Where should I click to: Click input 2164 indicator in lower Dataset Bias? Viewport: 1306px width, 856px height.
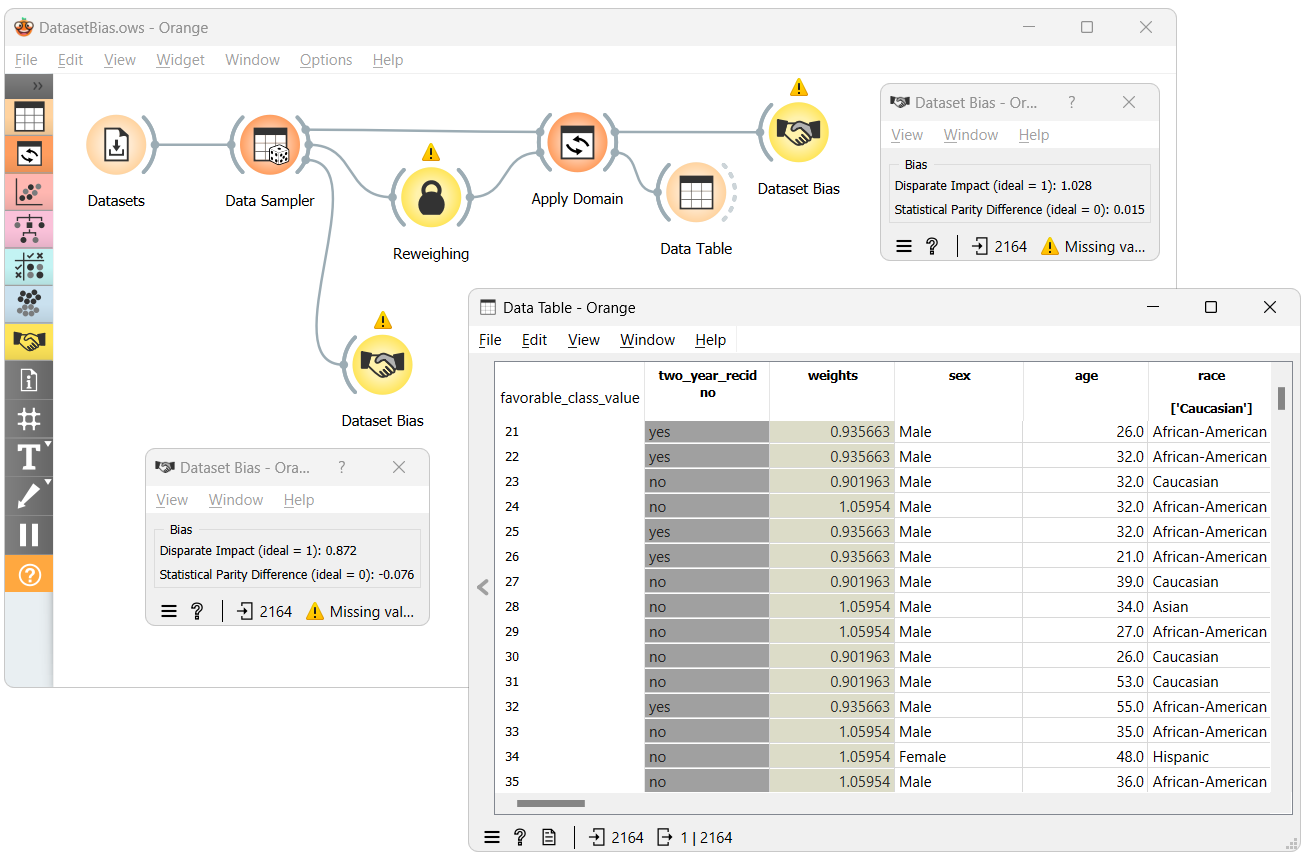[265, 611]
